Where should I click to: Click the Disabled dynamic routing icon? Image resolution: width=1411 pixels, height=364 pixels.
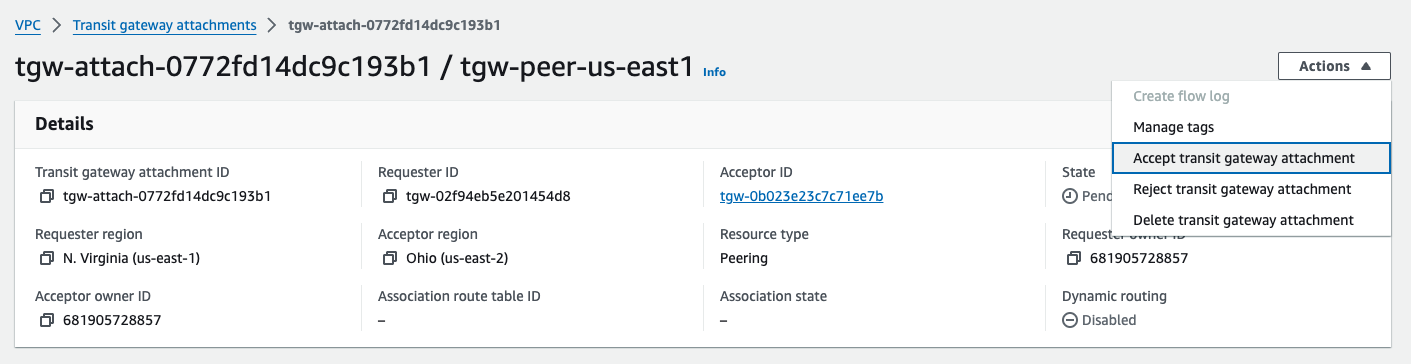point(1069,320)
